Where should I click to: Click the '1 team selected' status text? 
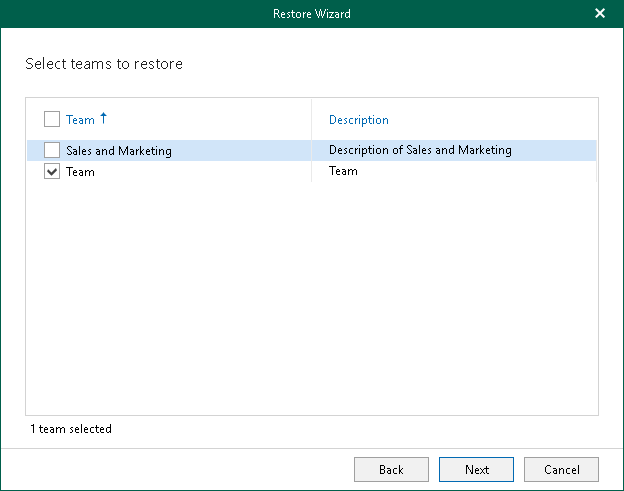click(x=71, y=429)
